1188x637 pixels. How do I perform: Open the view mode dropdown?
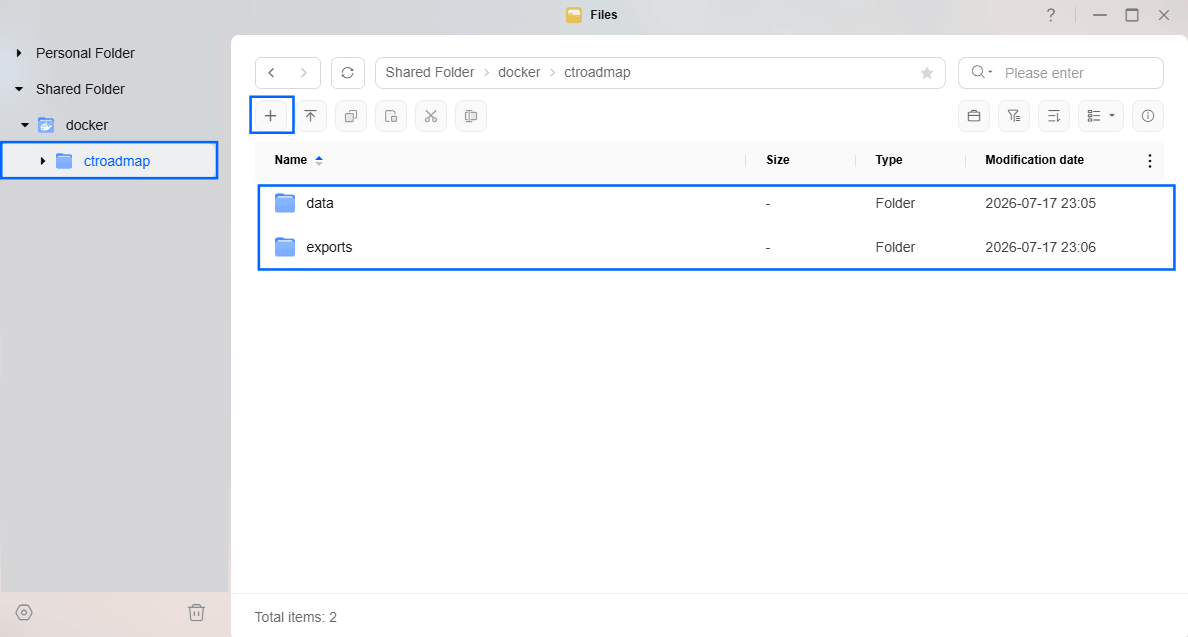pos(1101,116)
